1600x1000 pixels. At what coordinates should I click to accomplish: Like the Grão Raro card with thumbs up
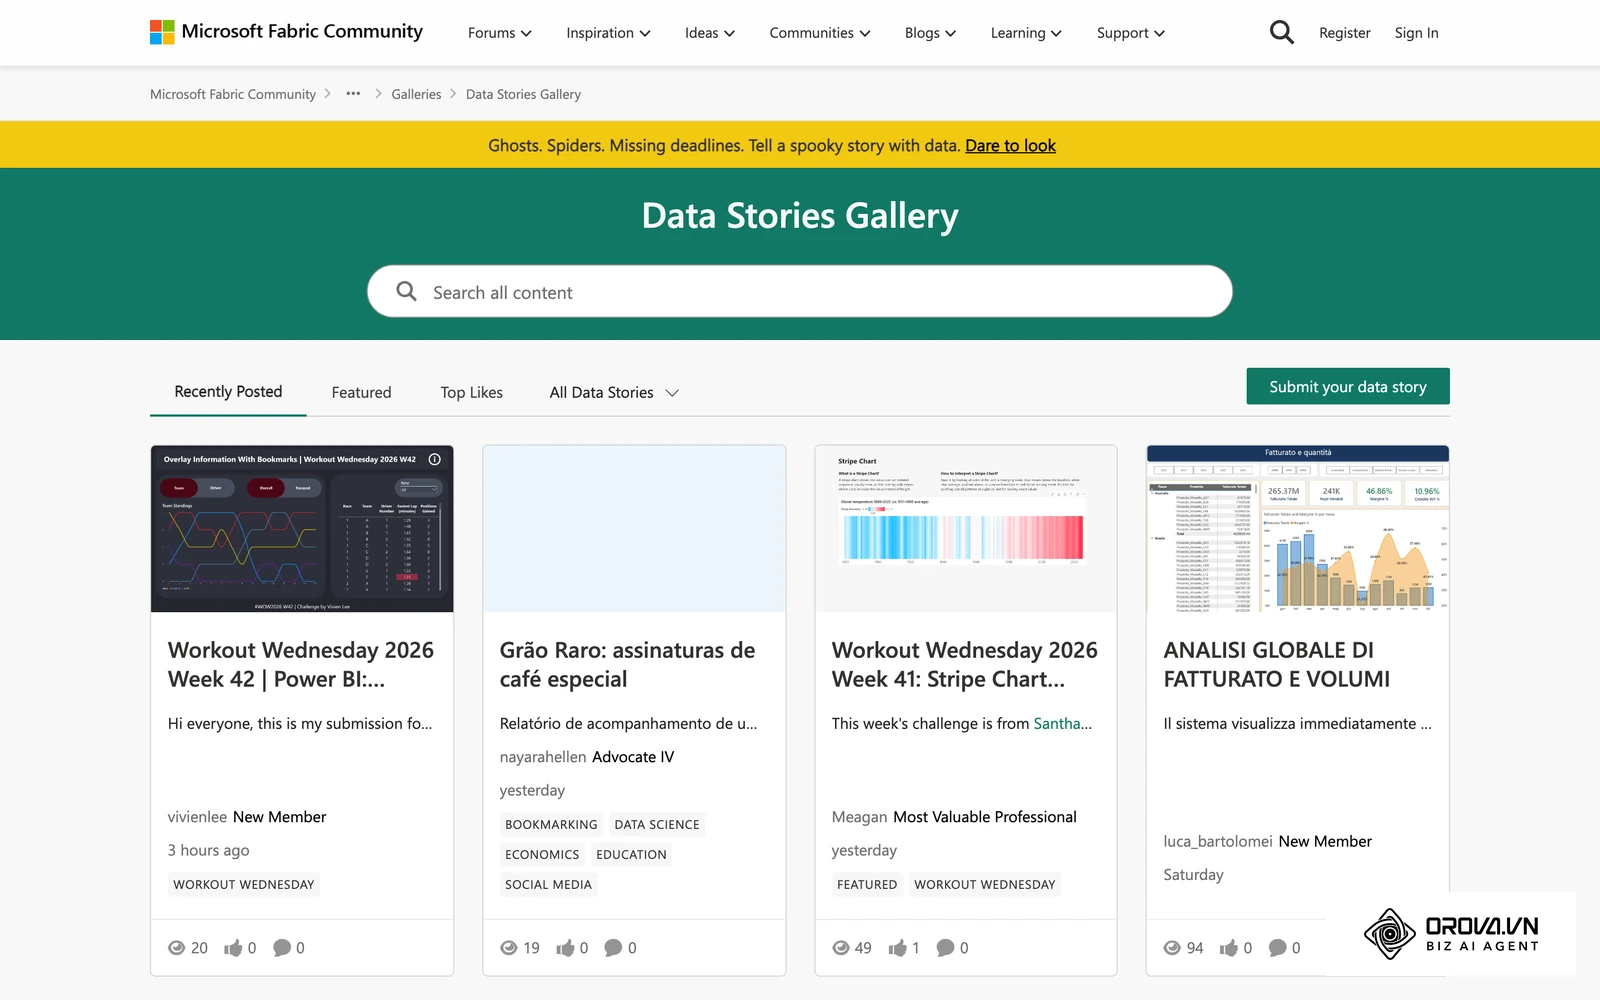tap(565, 947)
